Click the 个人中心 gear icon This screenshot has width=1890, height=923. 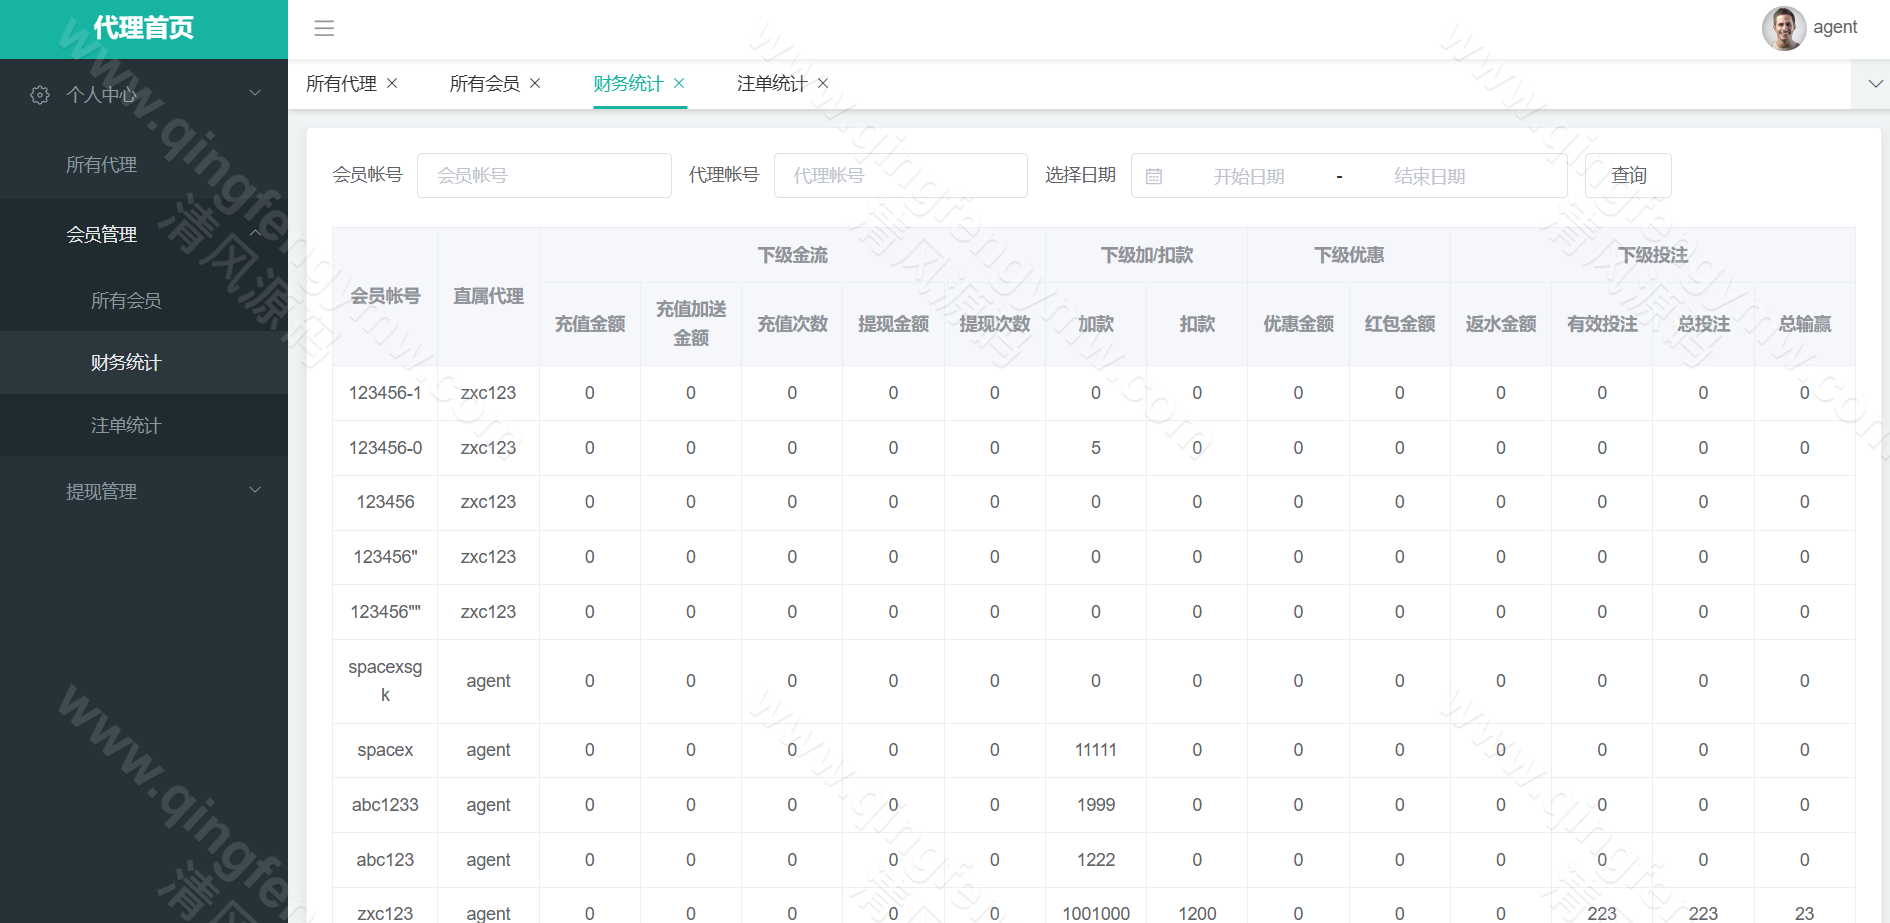(x=40, y=95)
